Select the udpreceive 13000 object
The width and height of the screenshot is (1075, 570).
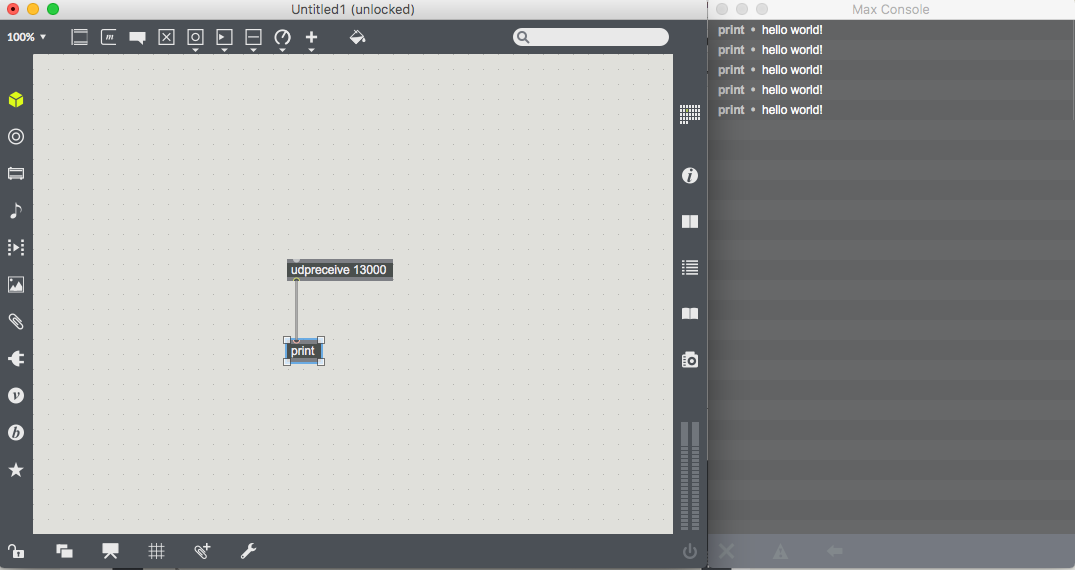(339, 270)
